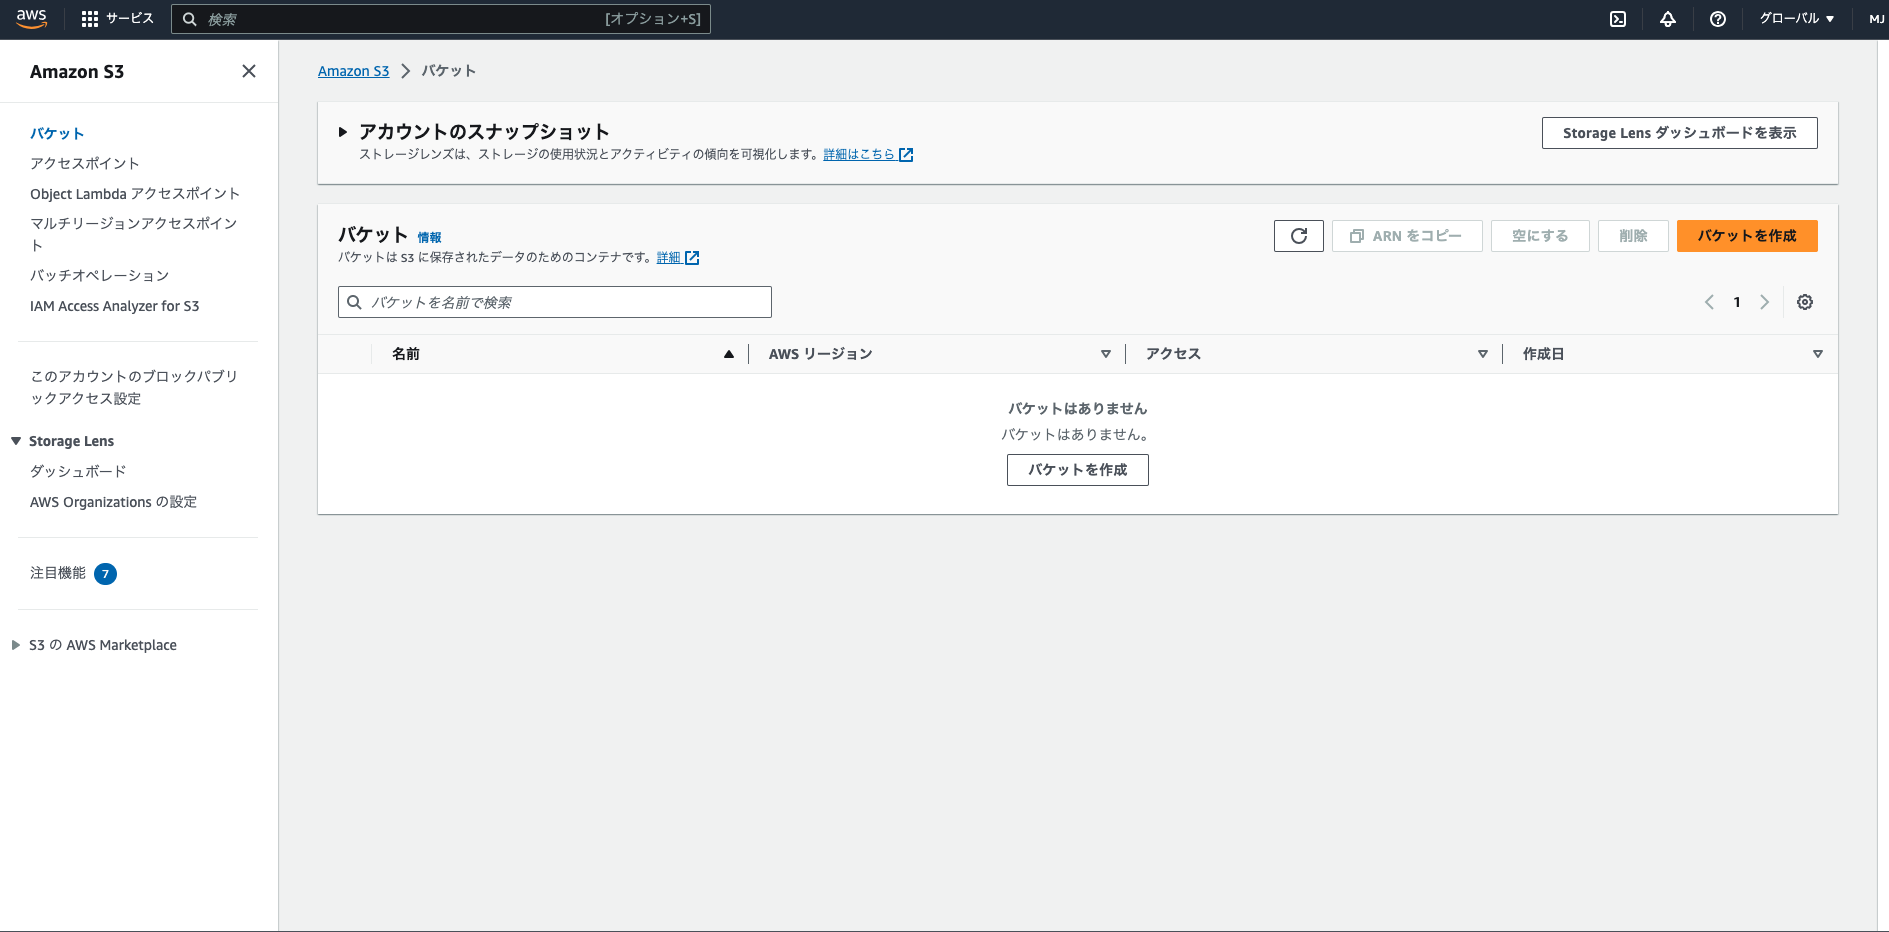Select バケット in the side navigation

click(57, 133)
